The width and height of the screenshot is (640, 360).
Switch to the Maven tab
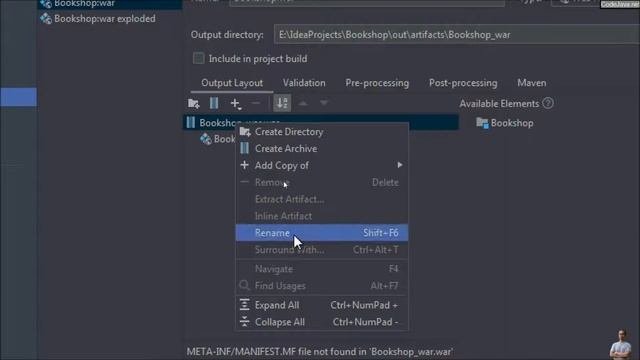531,83
